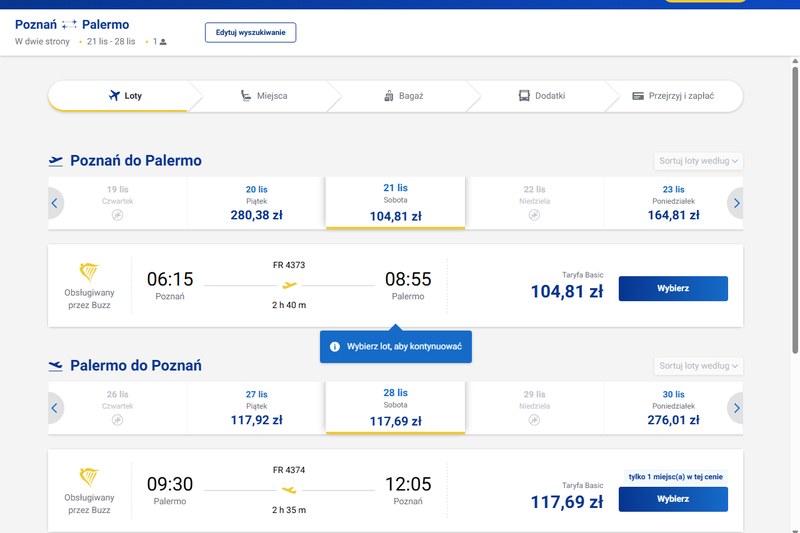The height and width of the screenshot is (533, 800).
Task: Go to the Bagaż step
Action: pyautogui.click(x=404, y=96)
